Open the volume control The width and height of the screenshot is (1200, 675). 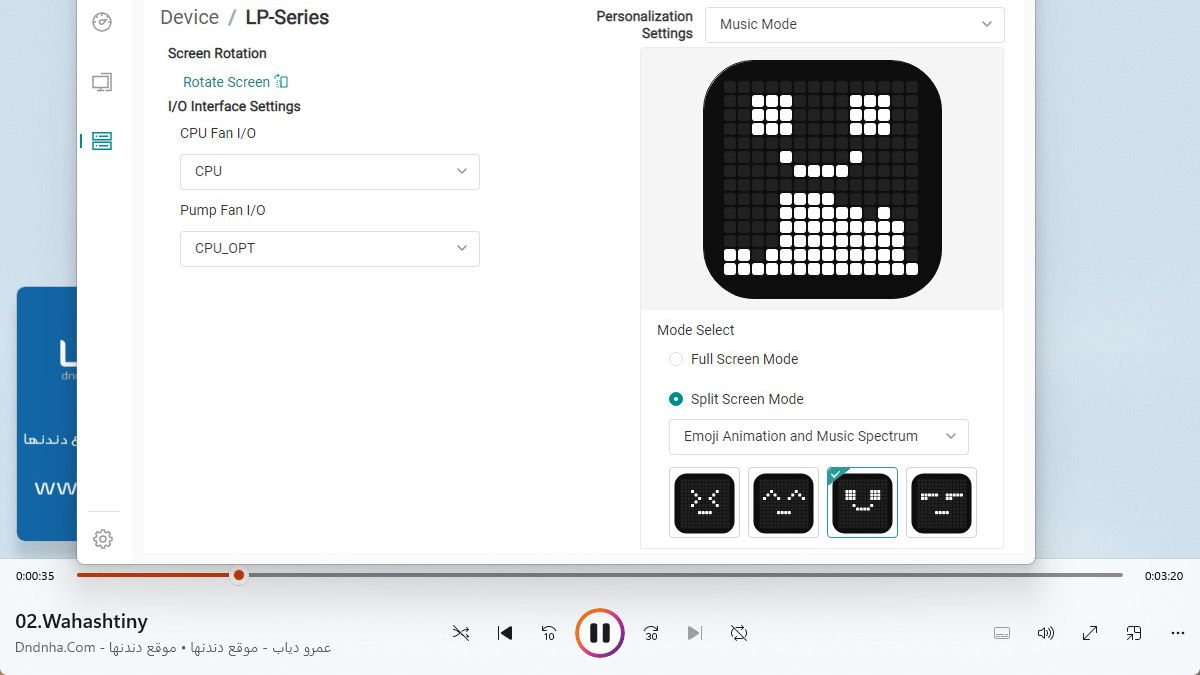point(1046,633)
